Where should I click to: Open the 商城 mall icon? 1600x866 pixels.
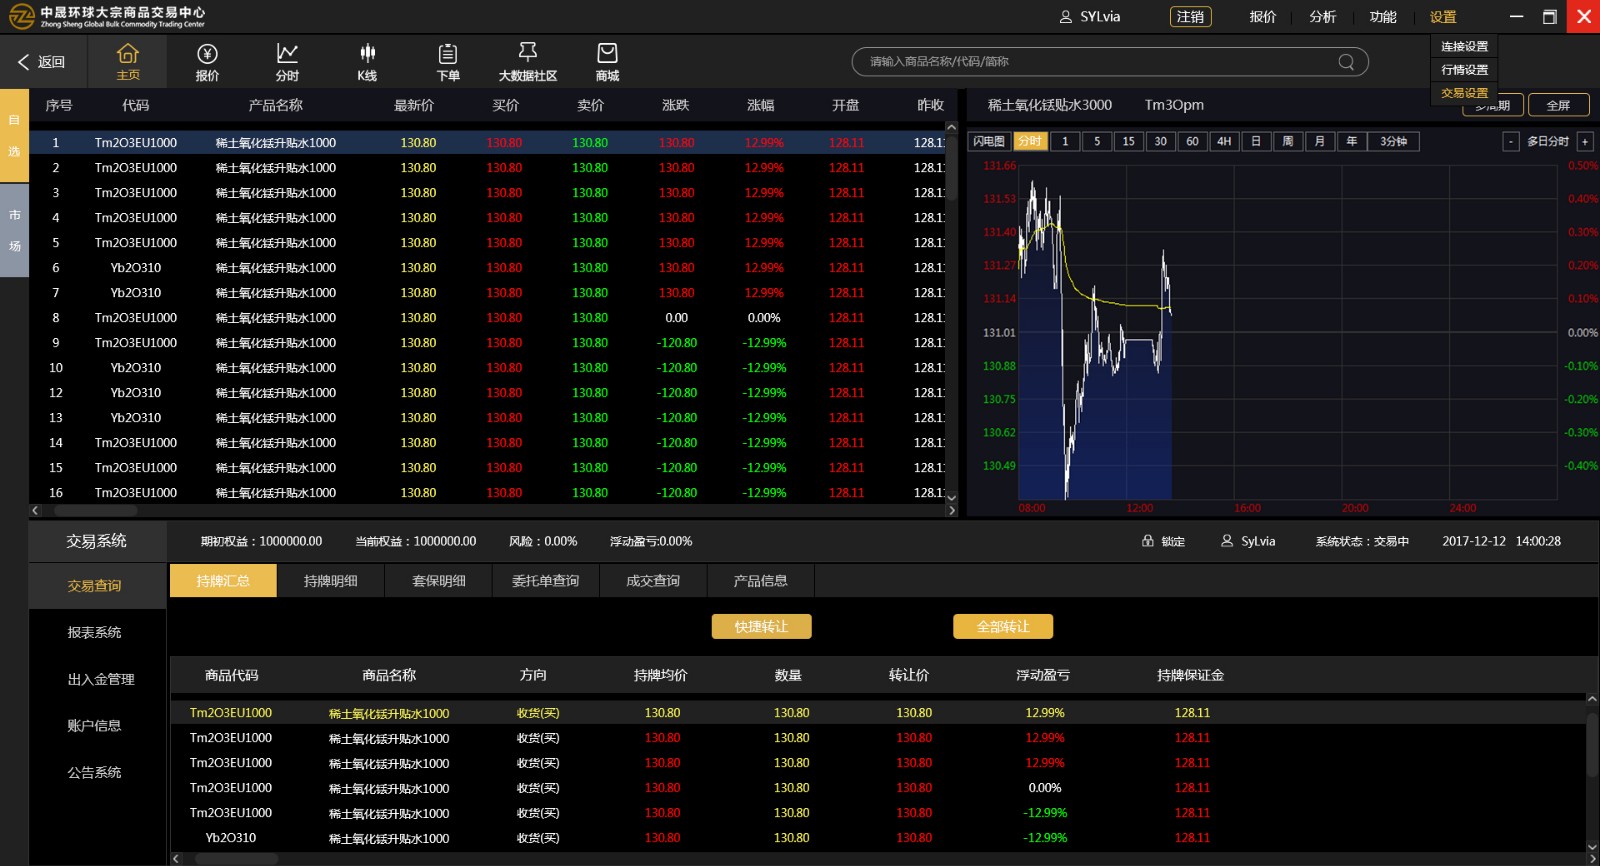coord(607,62)
